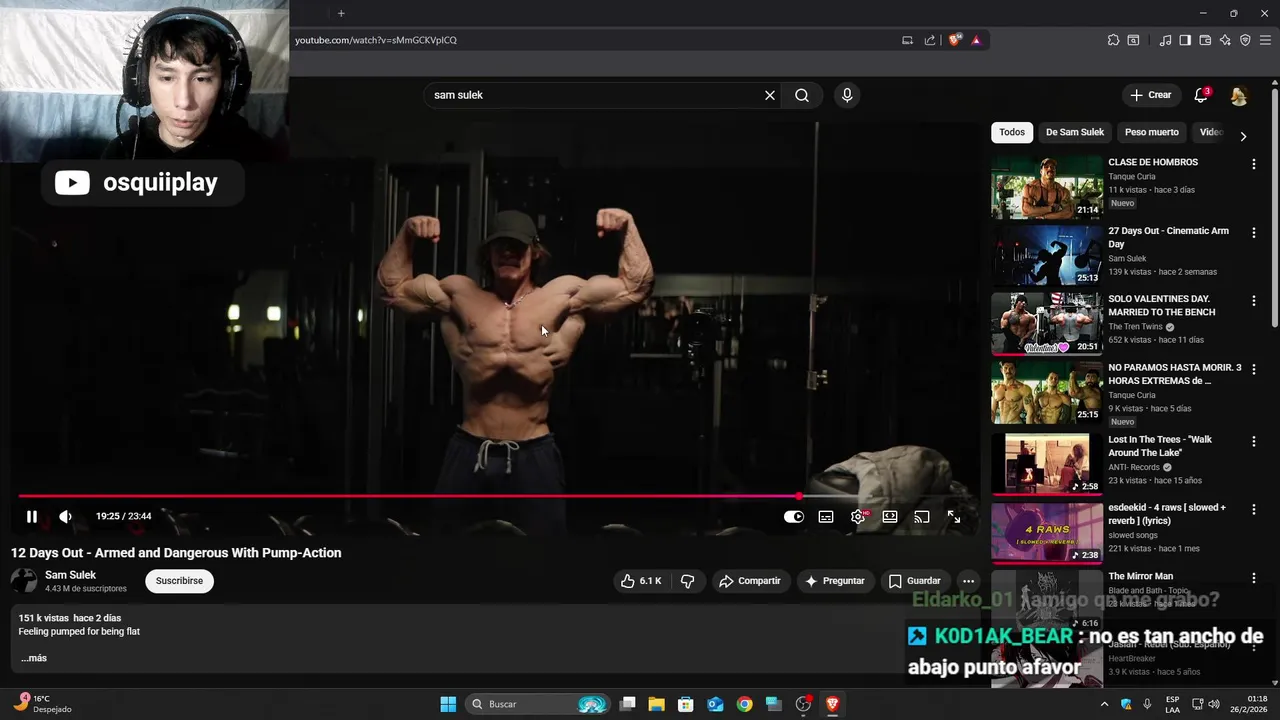Save video with Guardar button

tap(915, 581)
